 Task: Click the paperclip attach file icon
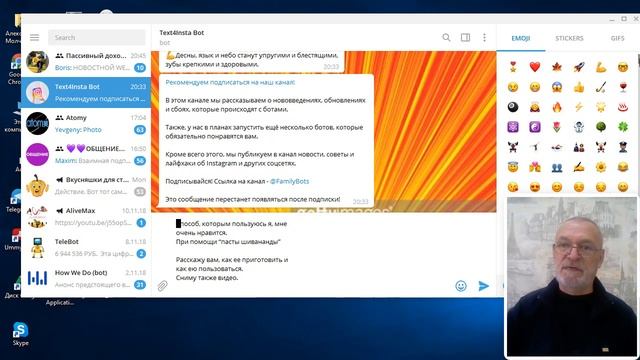tap(162, 286)
